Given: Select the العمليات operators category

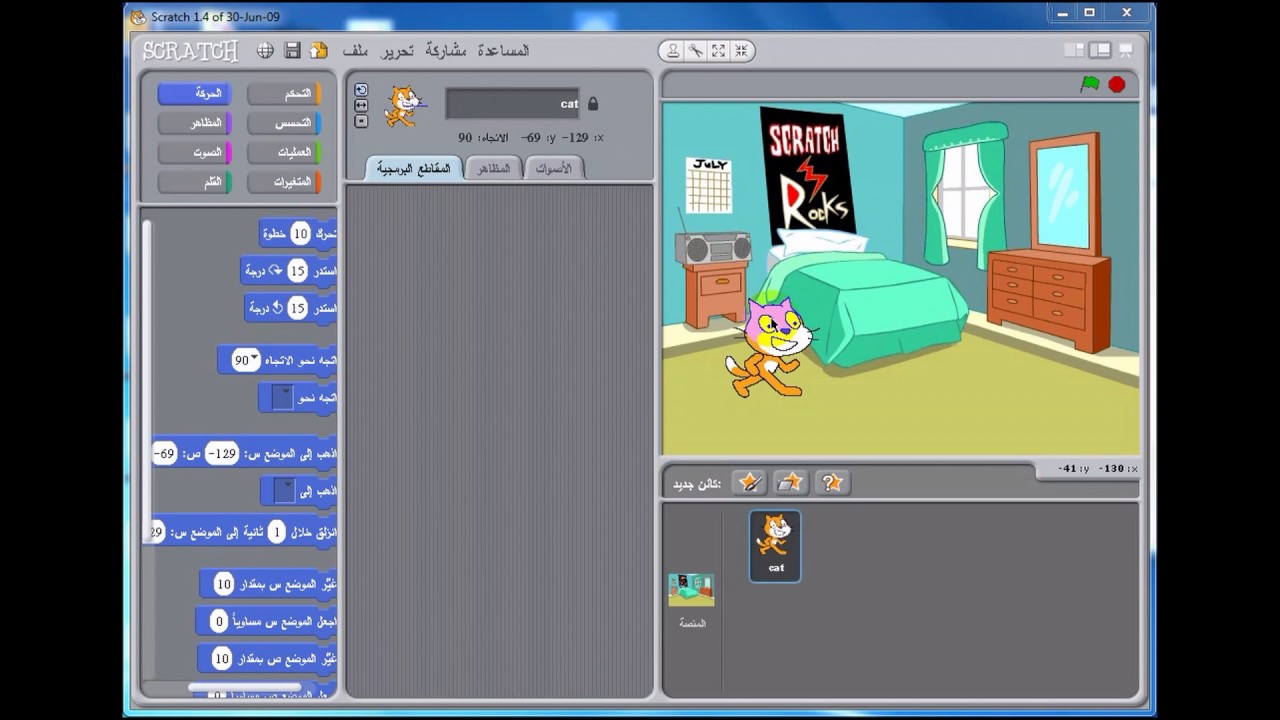Looking at the screenshot, I should coord(284,153).
